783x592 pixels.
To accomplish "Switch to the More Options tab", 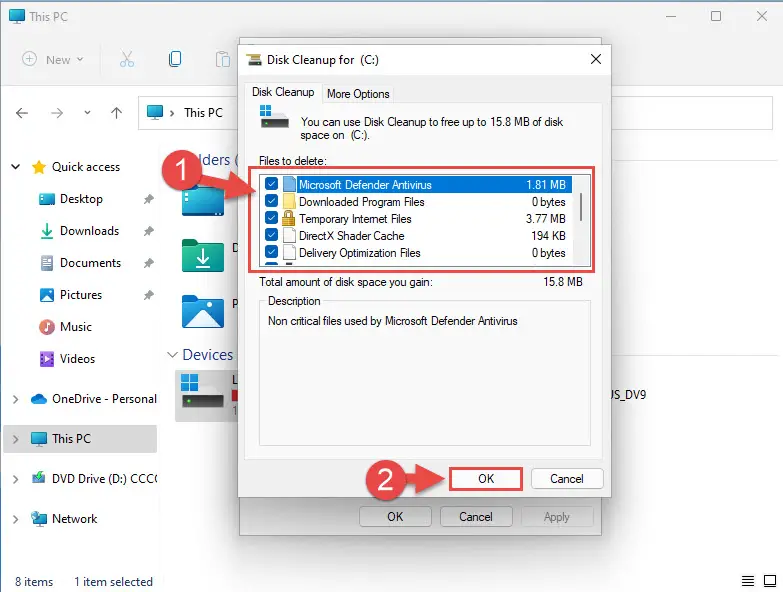I will (358, 94).
